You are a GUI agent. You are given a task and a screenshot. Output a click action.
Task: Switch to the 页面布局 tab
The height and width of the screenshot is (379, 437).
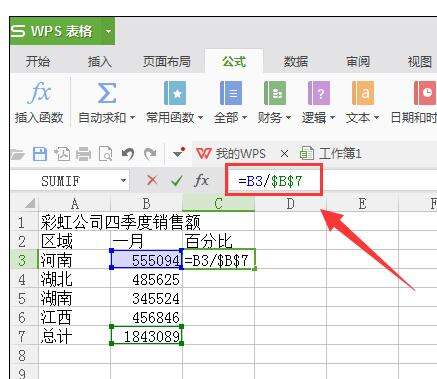[167, 62]
